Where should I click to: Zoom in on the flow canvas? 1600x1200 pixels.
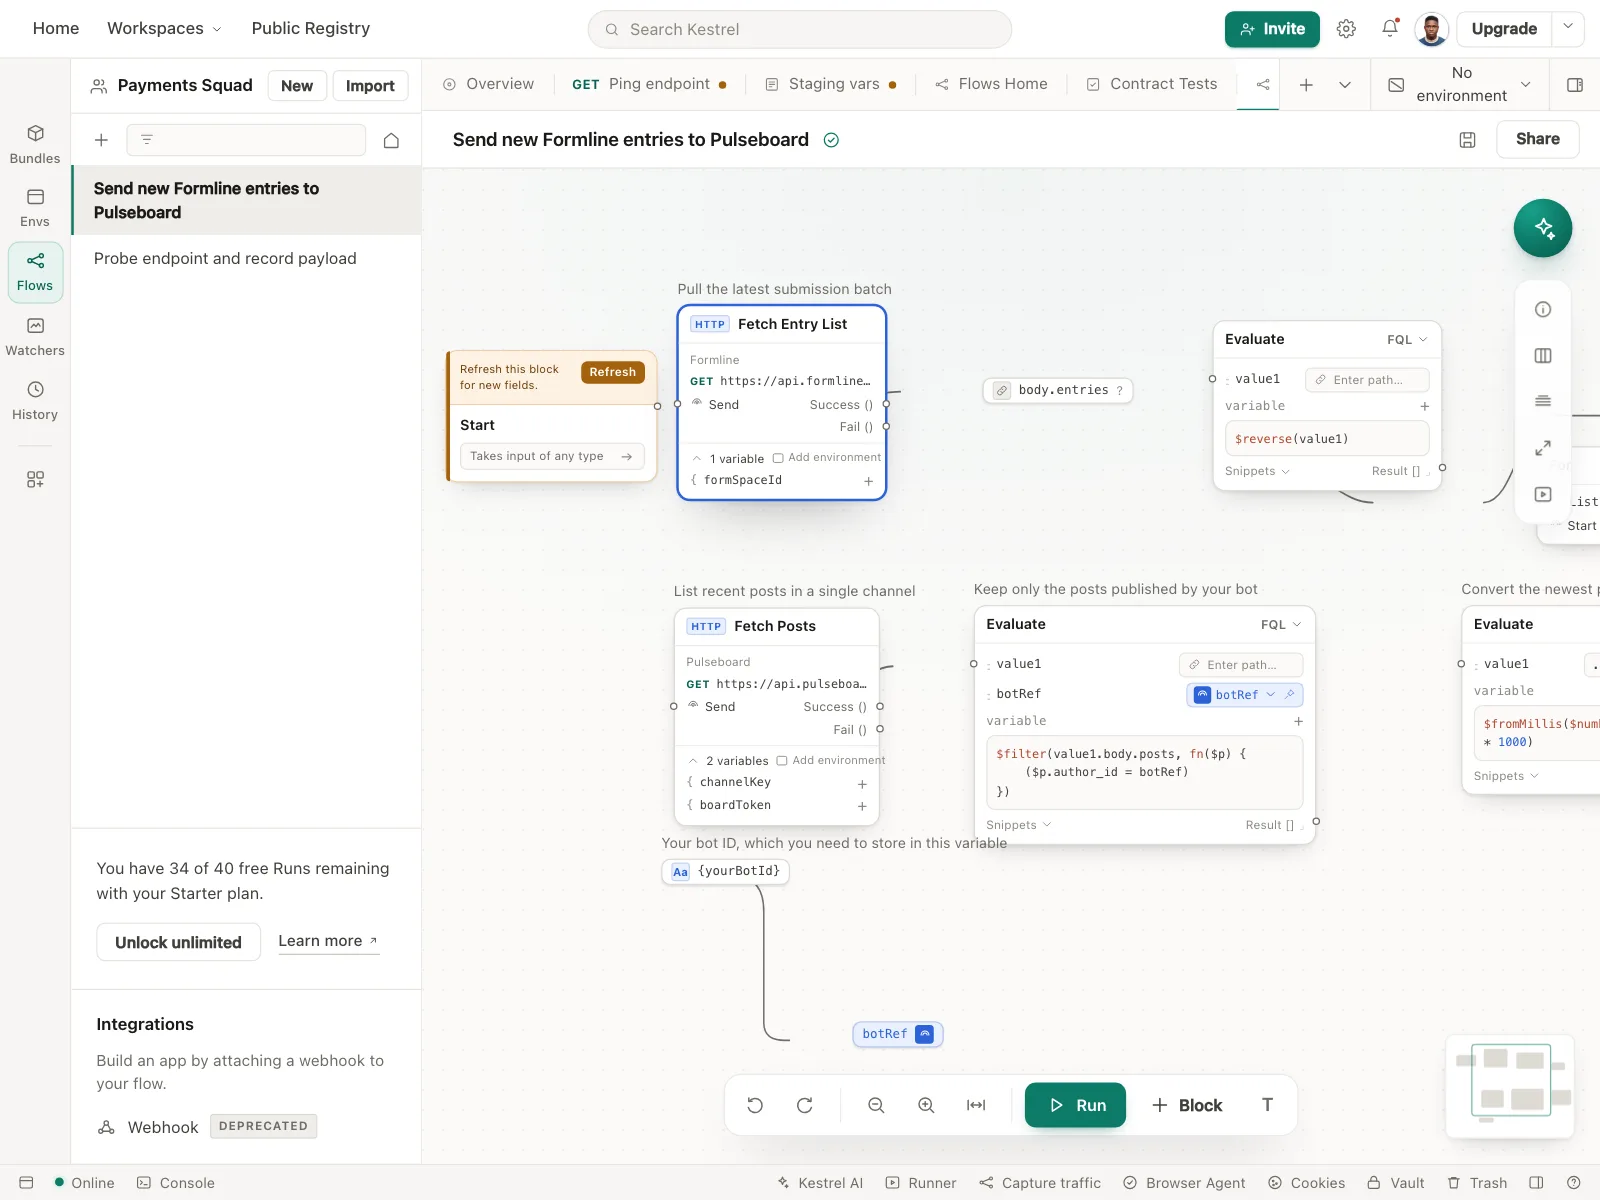[x=926, y=1105]
